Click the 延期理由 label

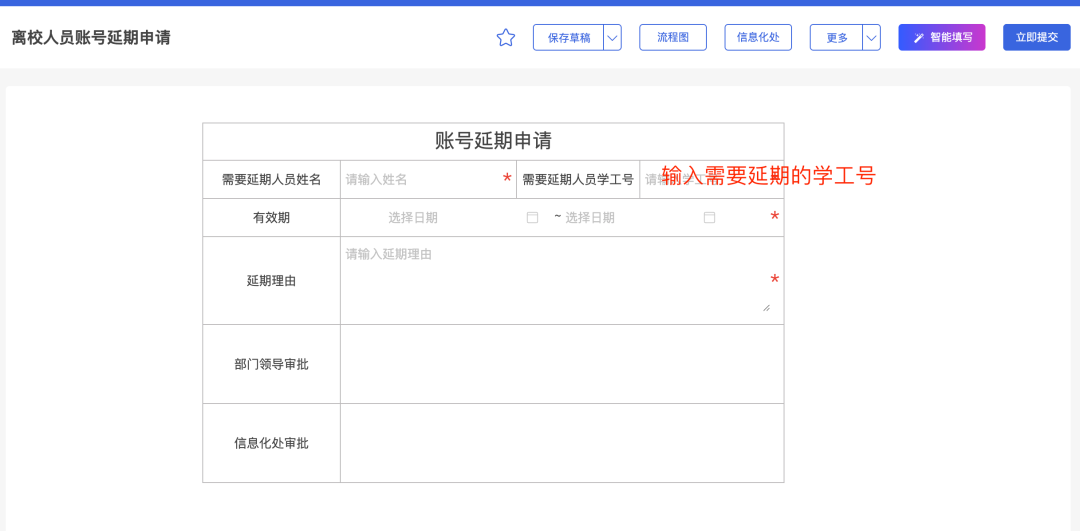[271, 280]
